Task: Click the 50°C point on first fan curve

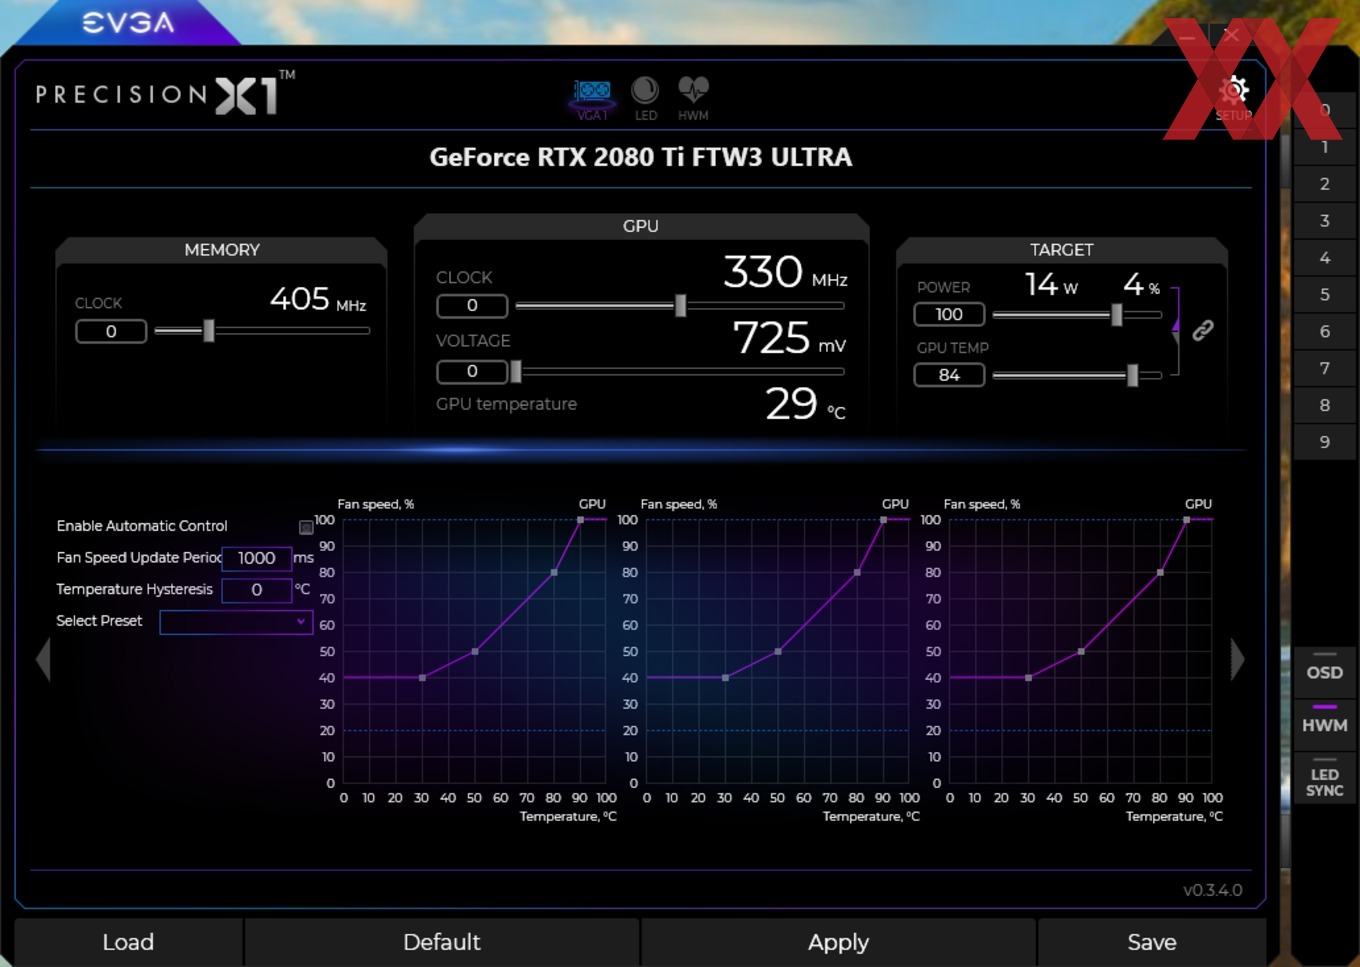Action: coord(475,652)
